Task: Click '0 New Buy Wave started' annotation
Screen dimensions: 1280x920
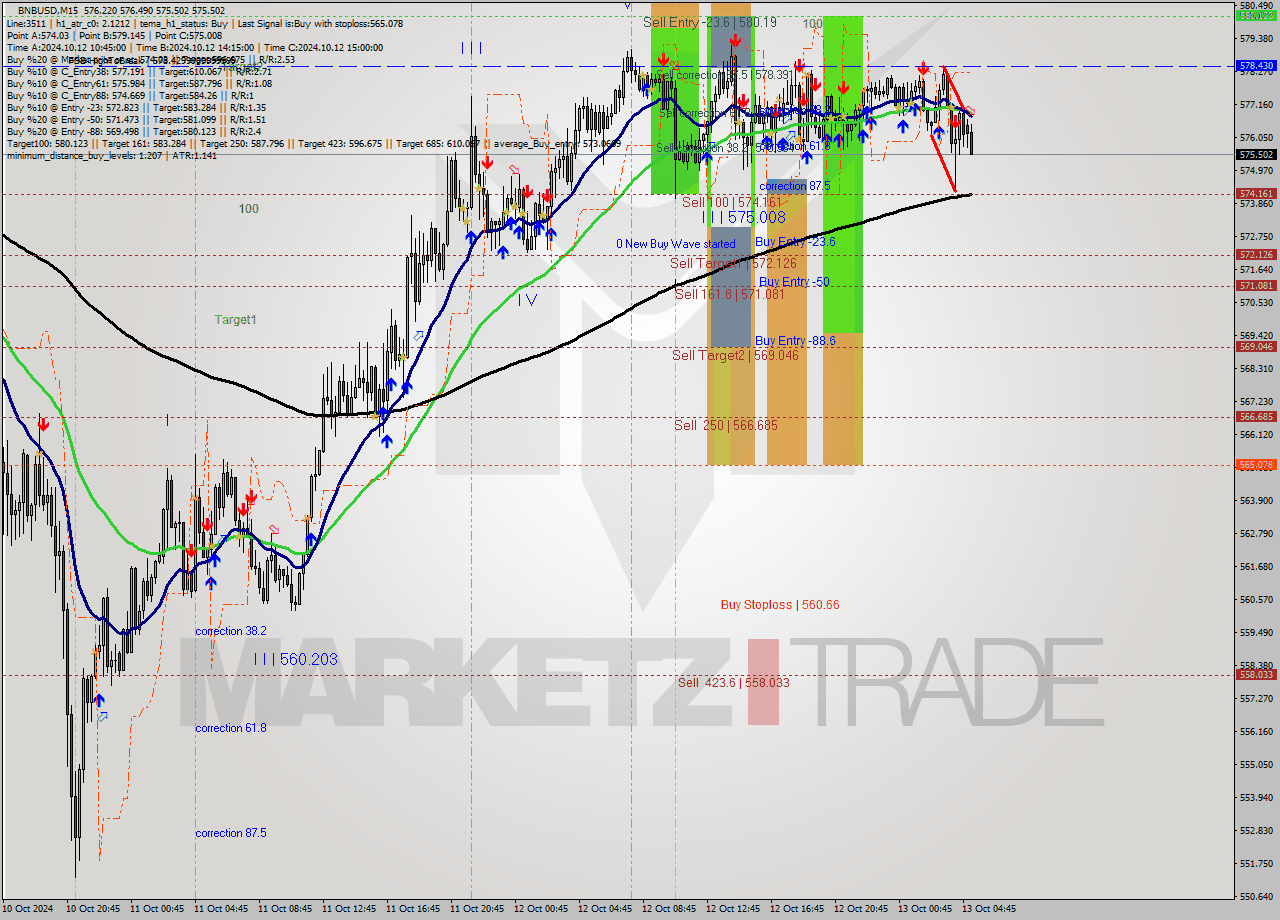Action: pos(675,244)
